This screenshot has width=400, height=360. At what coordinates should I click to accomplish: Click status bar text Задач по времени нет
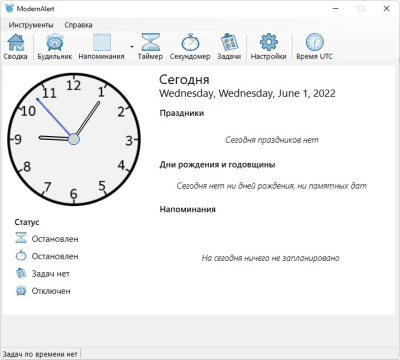tap(40, 354)
